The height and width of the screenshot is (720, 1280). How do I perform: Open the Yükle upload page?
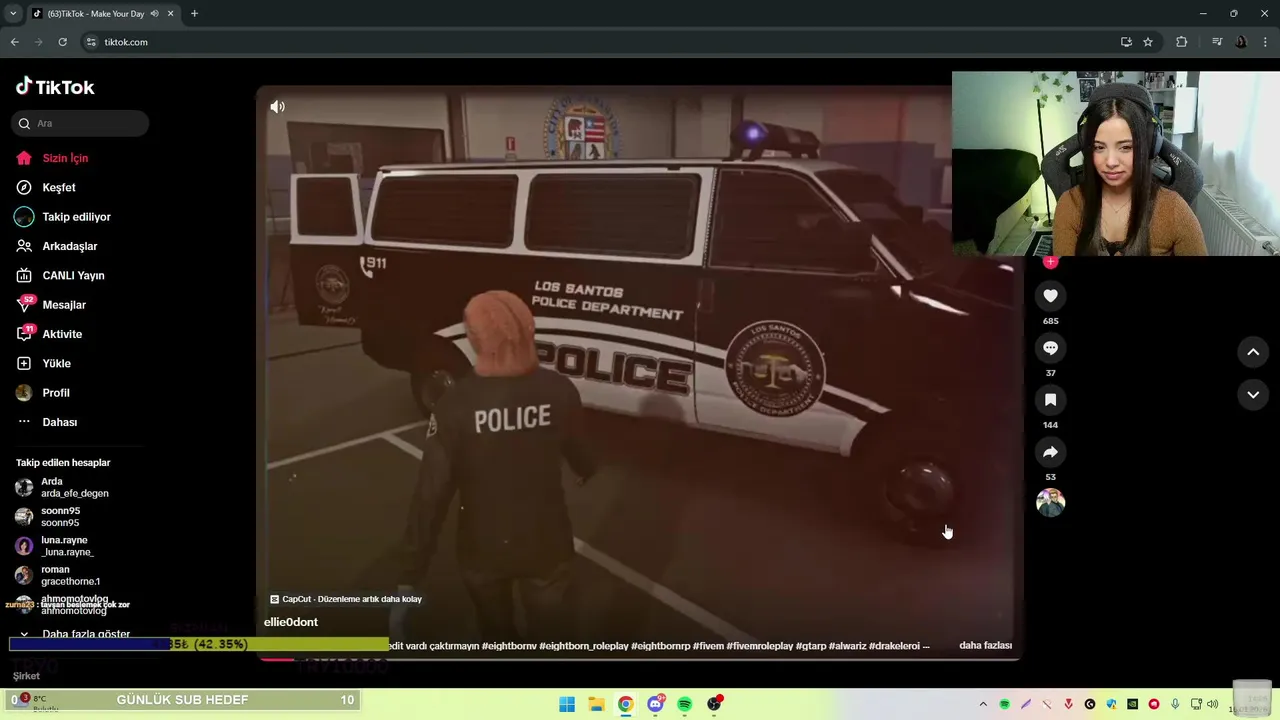[x=56, y=363]
